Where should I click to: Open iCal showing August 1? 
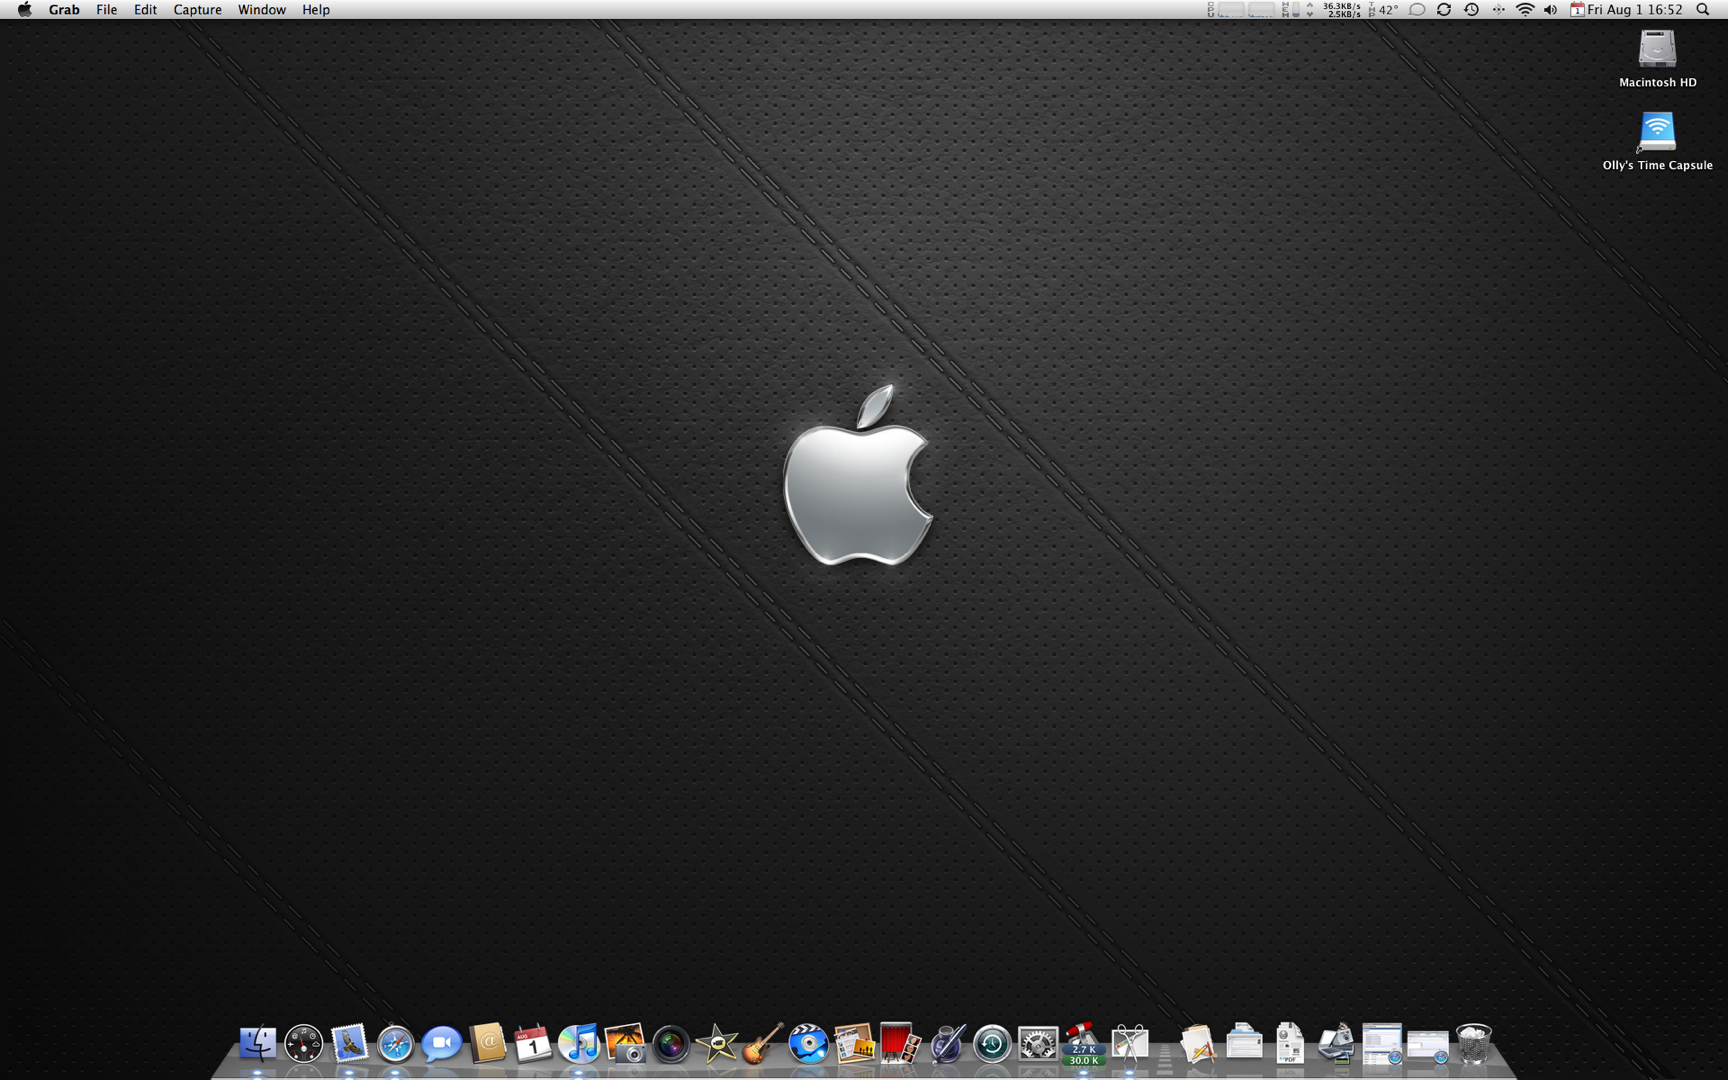coord(532,1047)
